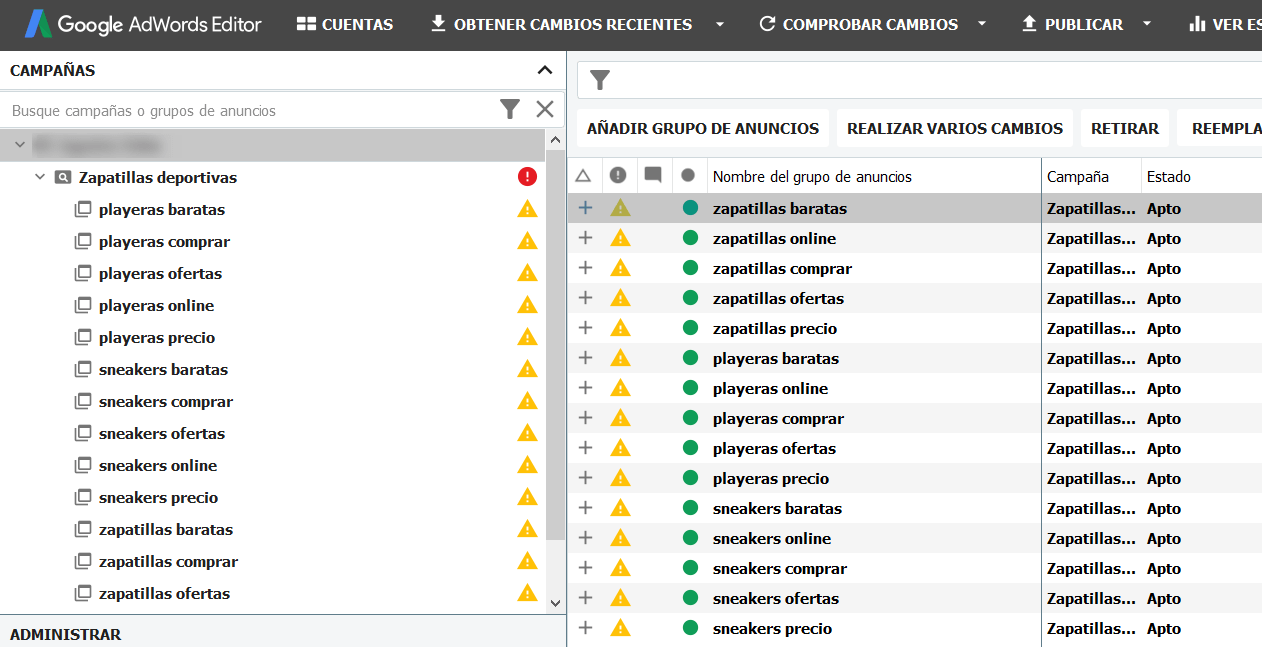Select playeras precio row in table
This screenshot has width=1262, height=647.
[x=914, y=478]
